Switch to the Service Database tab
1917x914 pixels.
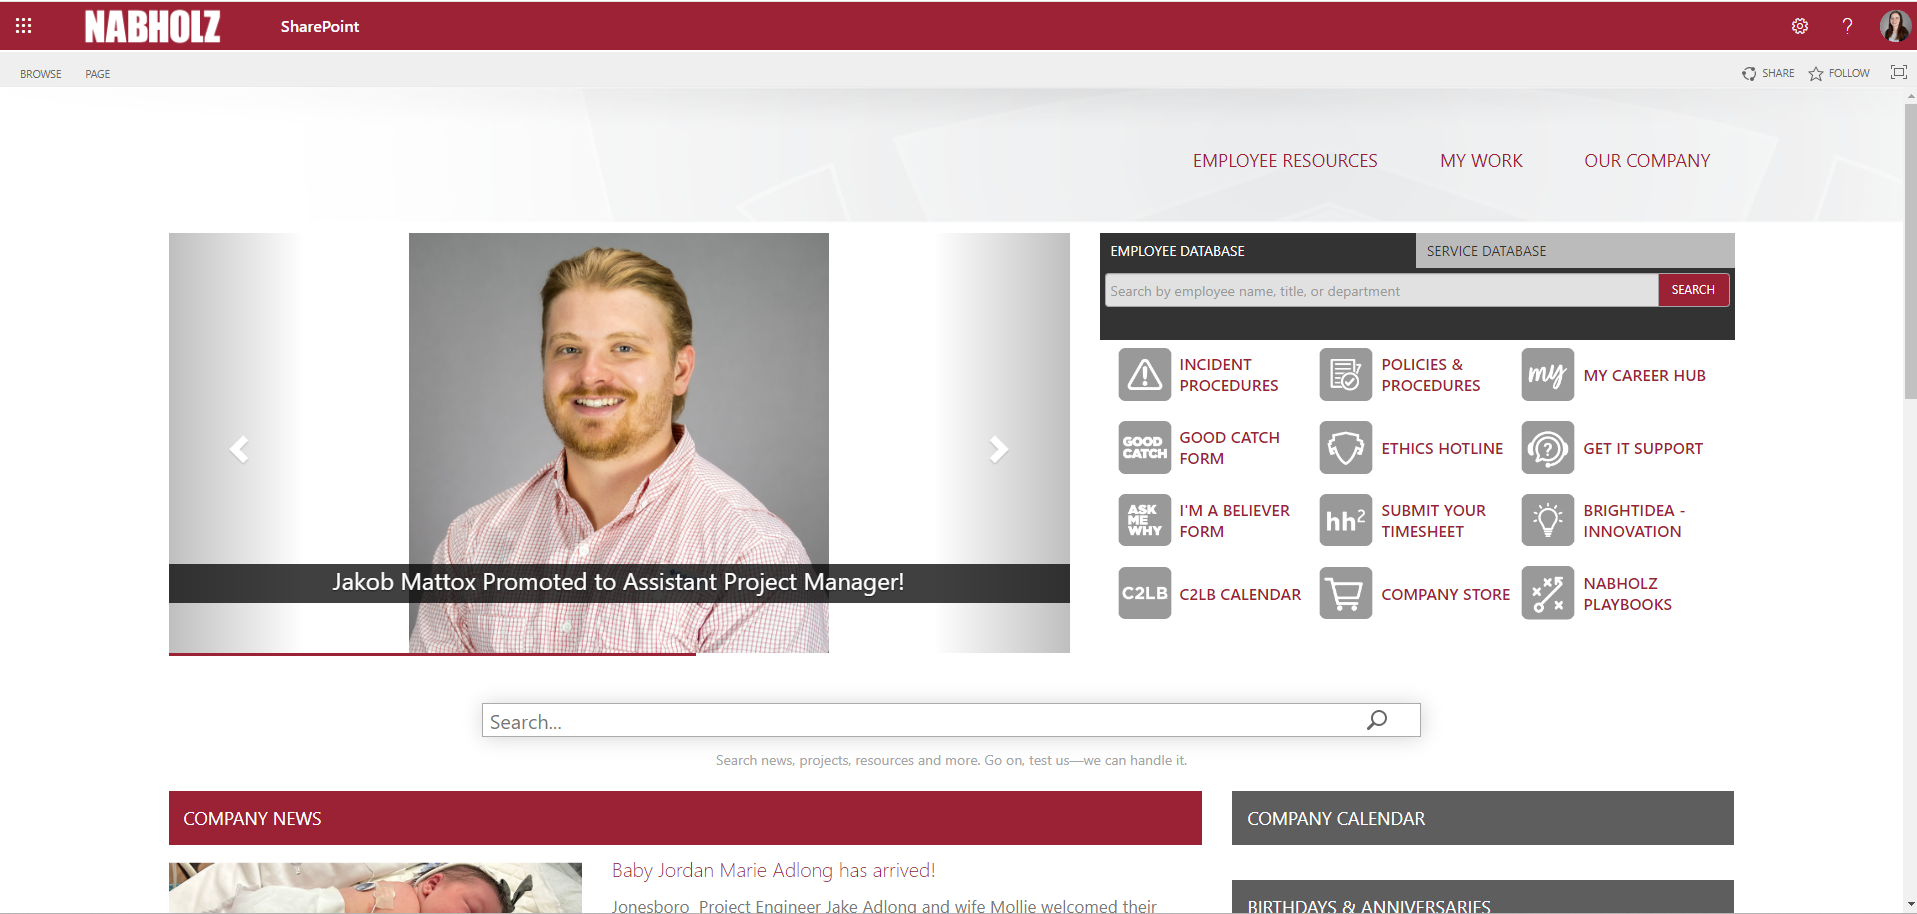[1486, 251]
